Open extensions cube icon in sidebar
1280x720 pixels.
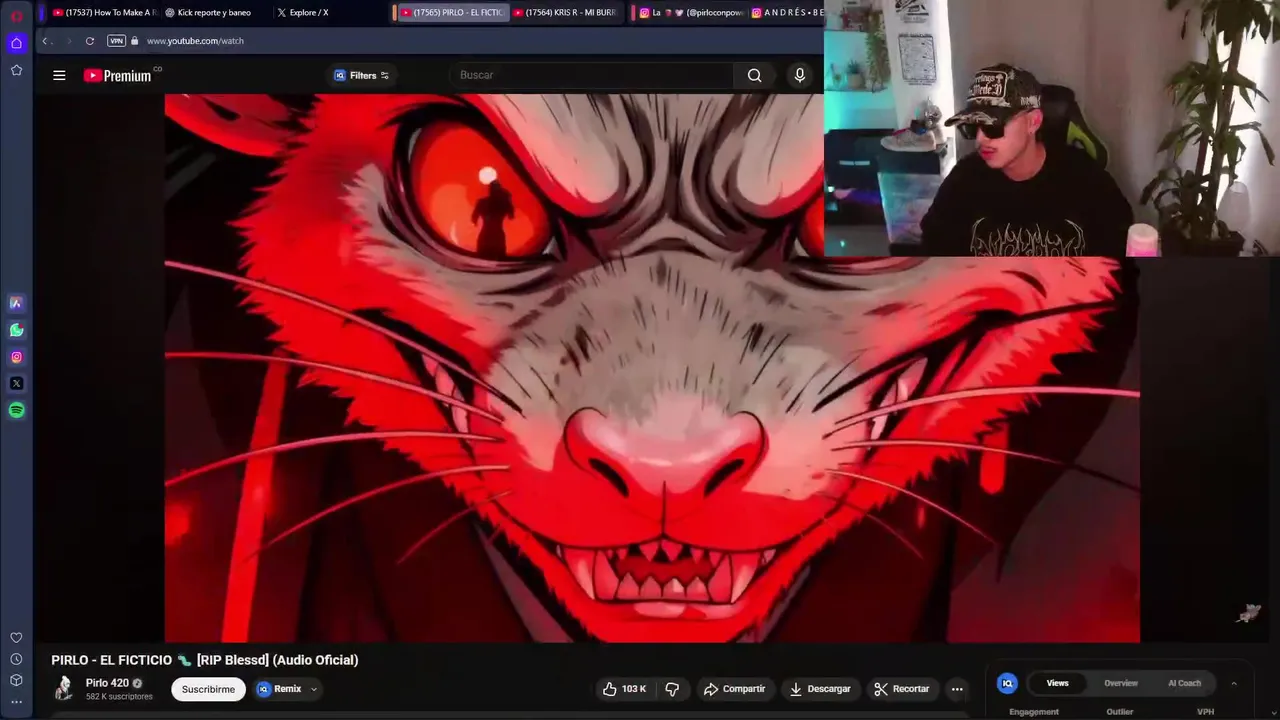[16, 680]
